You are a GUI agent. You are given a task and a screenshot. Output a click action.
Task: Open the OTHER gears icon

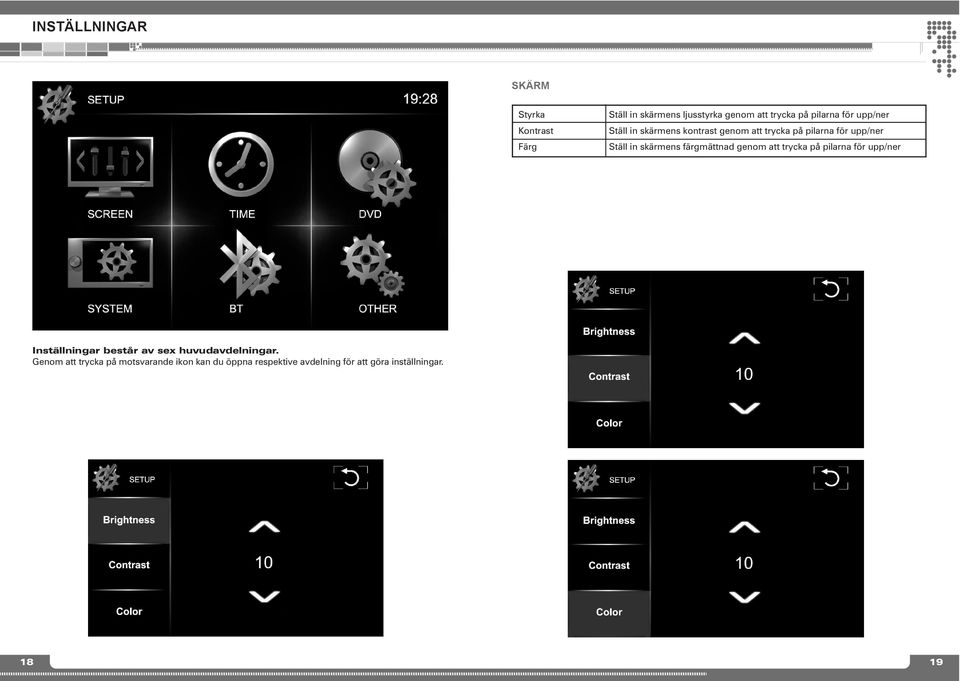click(x=372, y=265)
